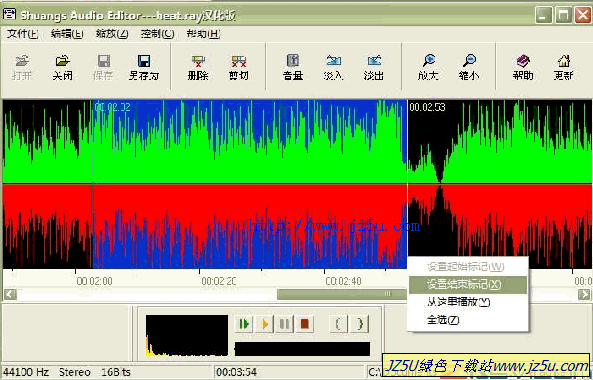Open the File (文件) menu
The image size is (593, 380).
tap(23, 34)
